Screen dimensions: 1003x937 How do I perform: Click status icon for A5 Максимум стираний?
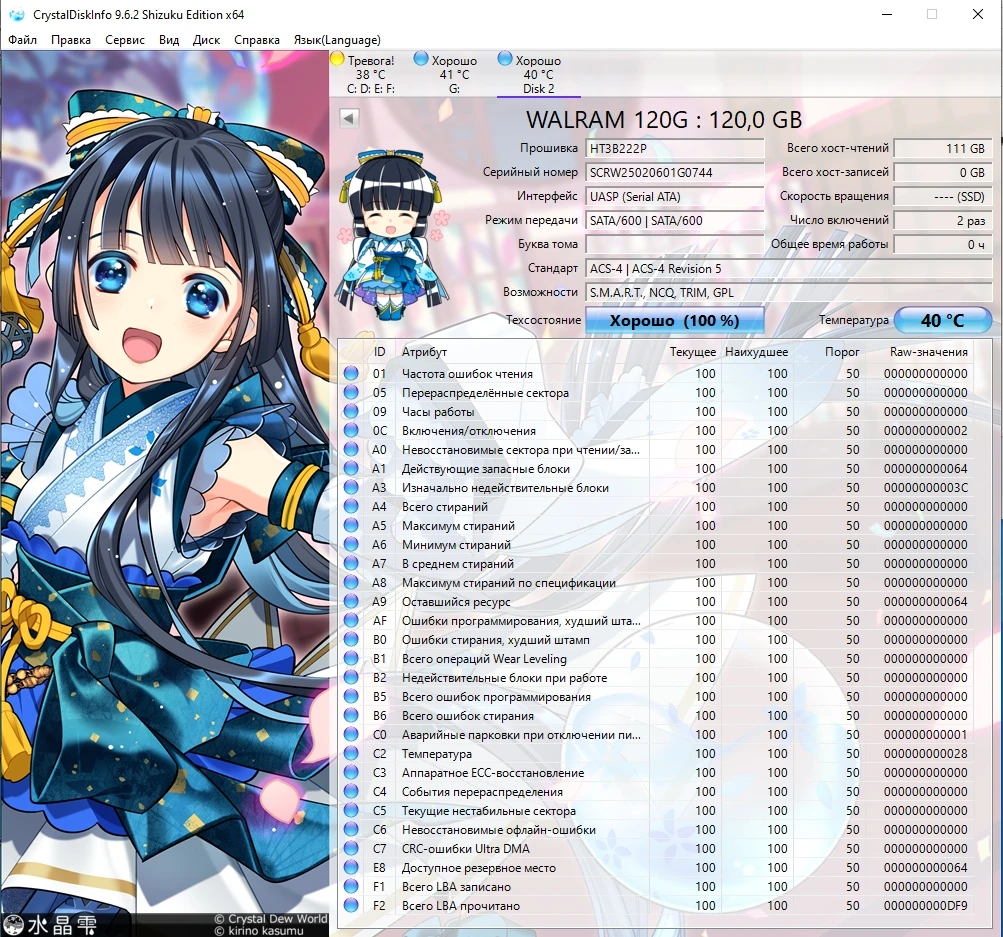351,526
